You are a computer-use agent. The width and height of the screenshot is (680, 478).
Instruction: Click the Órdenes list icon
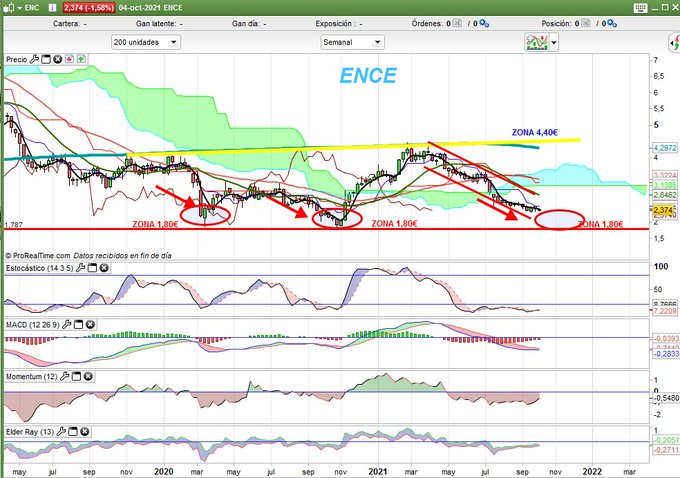point(457,23)
